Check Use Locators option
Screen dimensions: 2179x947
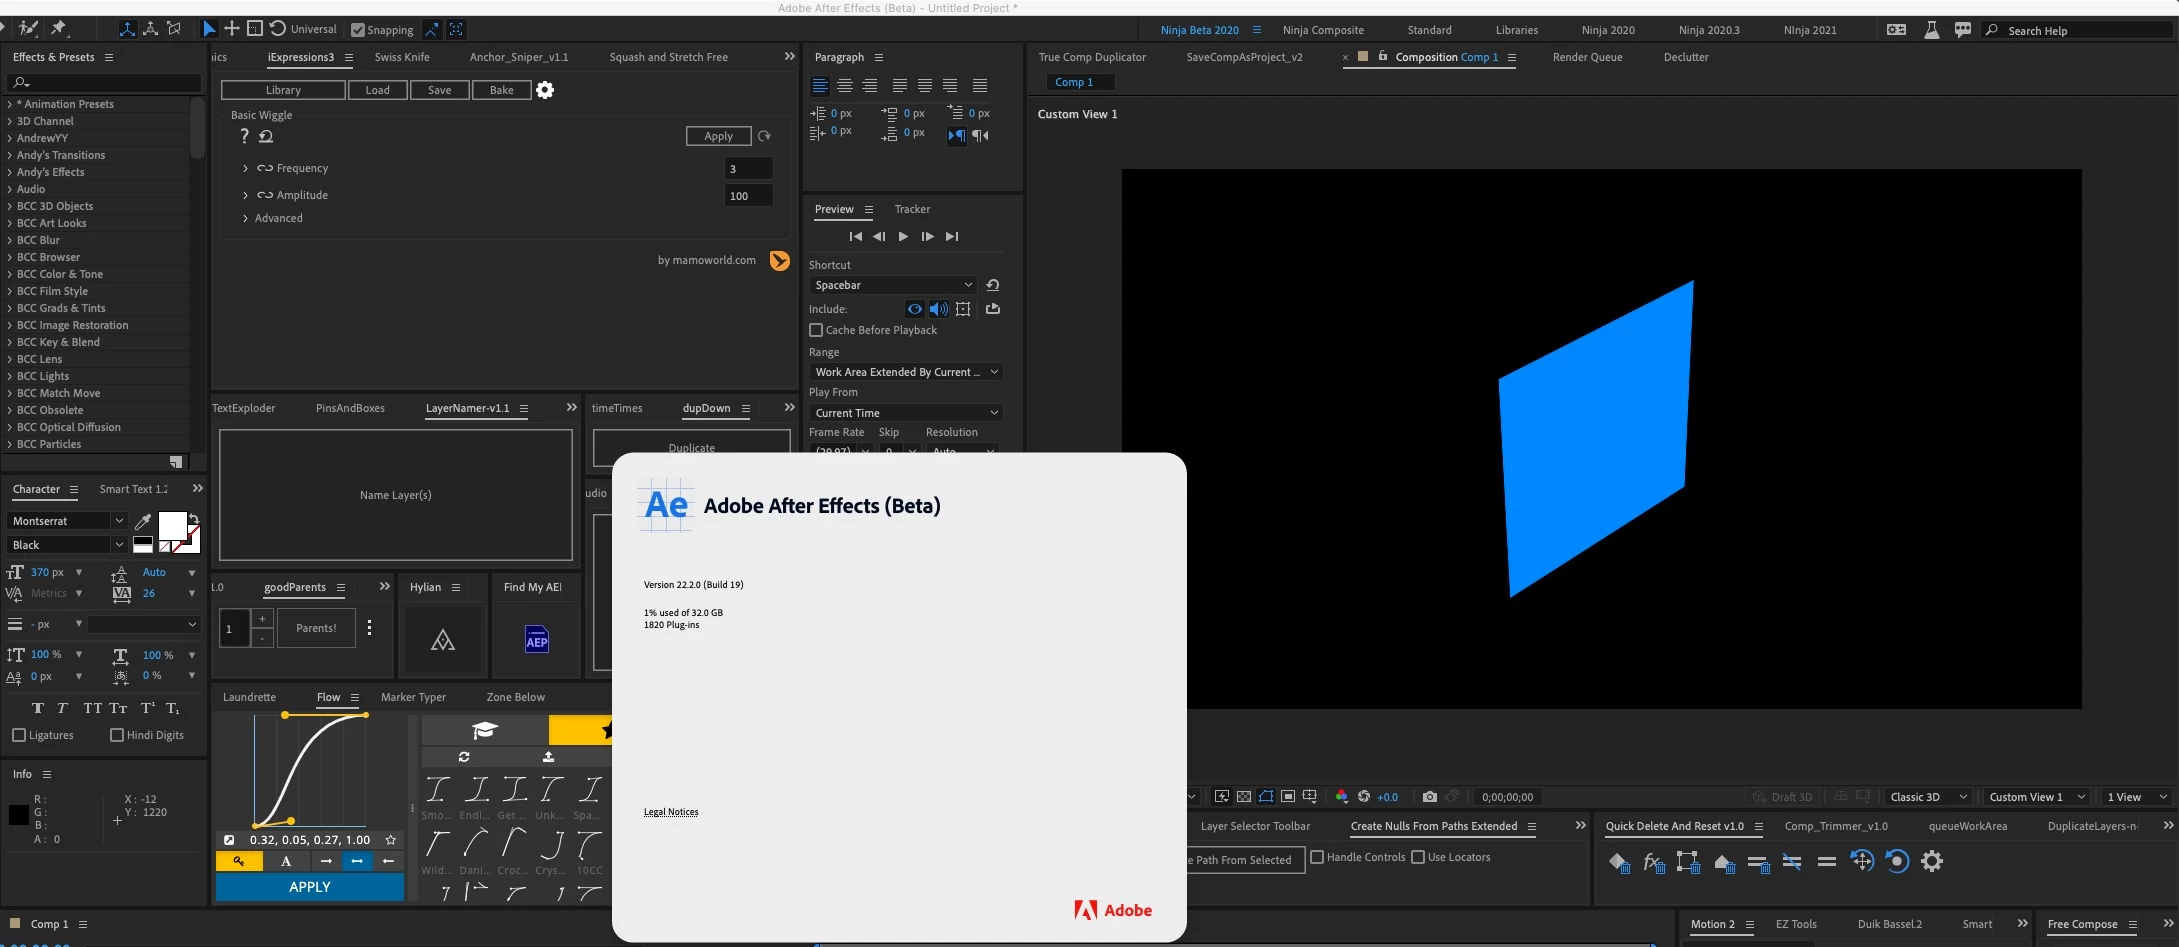tap(1418, 857)
